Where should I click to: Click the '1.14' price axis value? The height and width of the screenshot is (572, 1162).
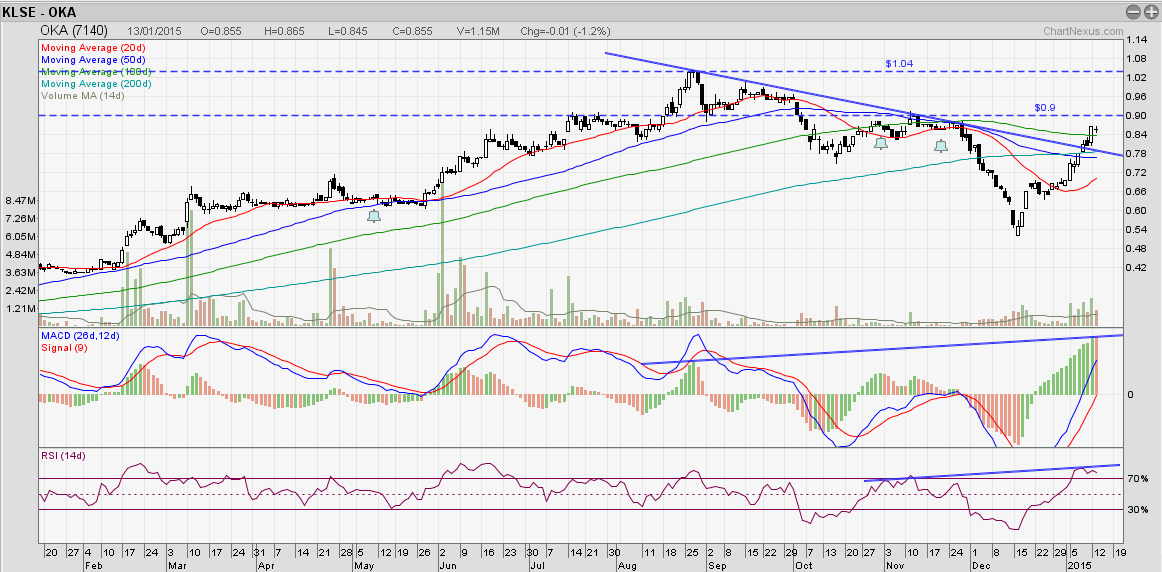[1136, 40]
